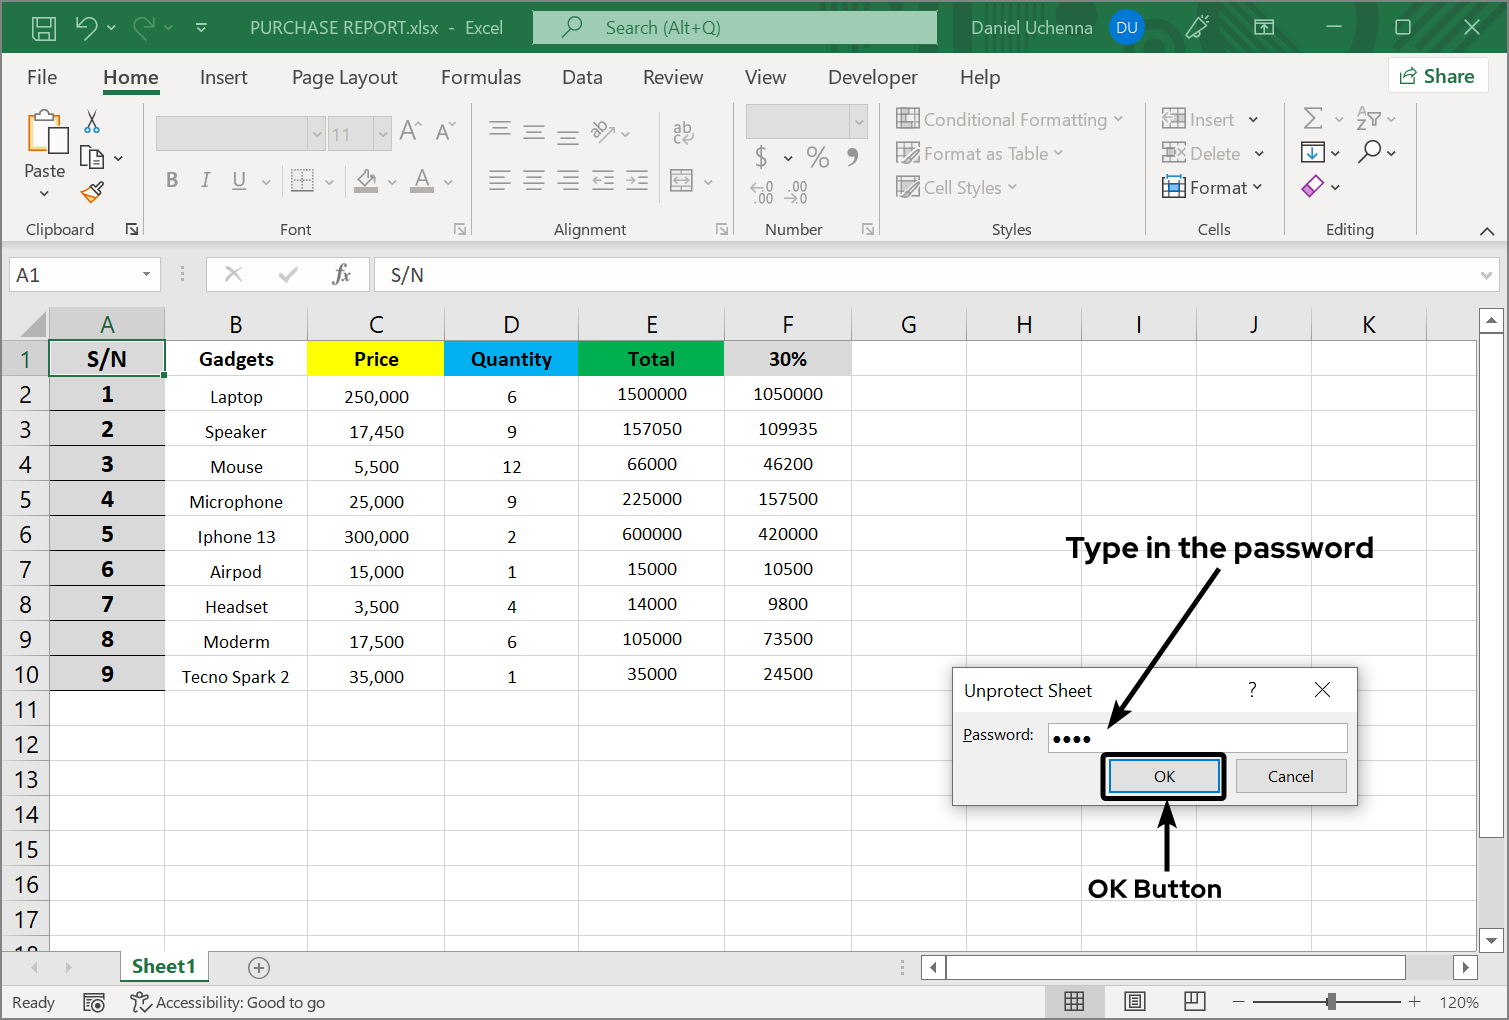Screen dimensions: 1509x1020
Task: Click the password input field
Action: [1197, 737]
